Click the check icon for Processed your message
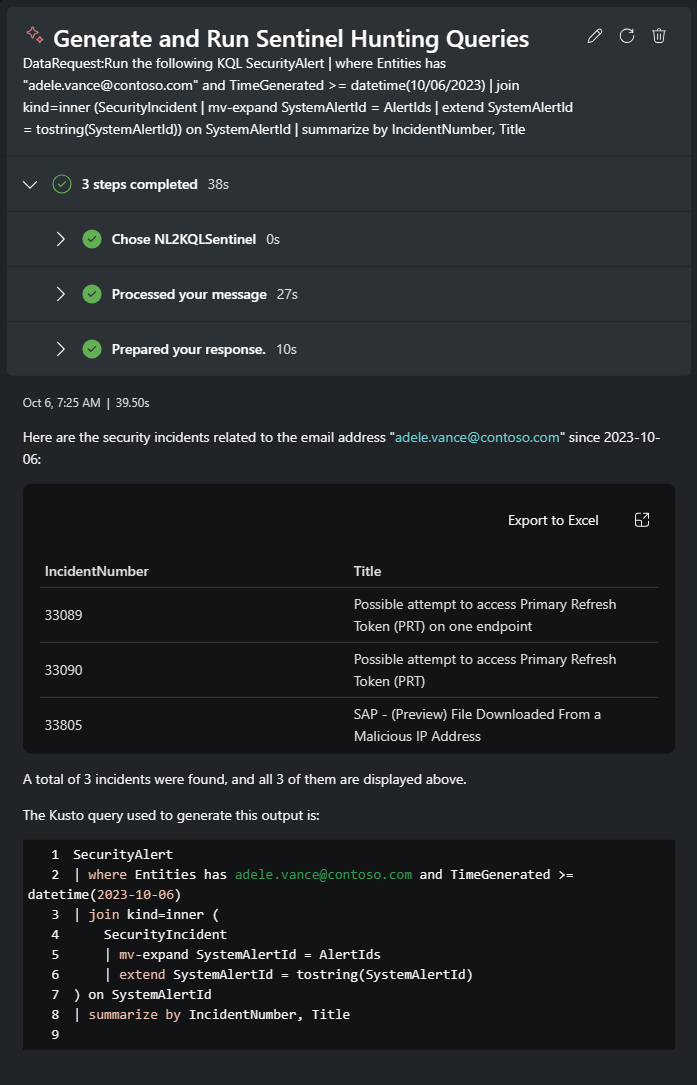Screen dimensions: 697x1085 point(92,294)
